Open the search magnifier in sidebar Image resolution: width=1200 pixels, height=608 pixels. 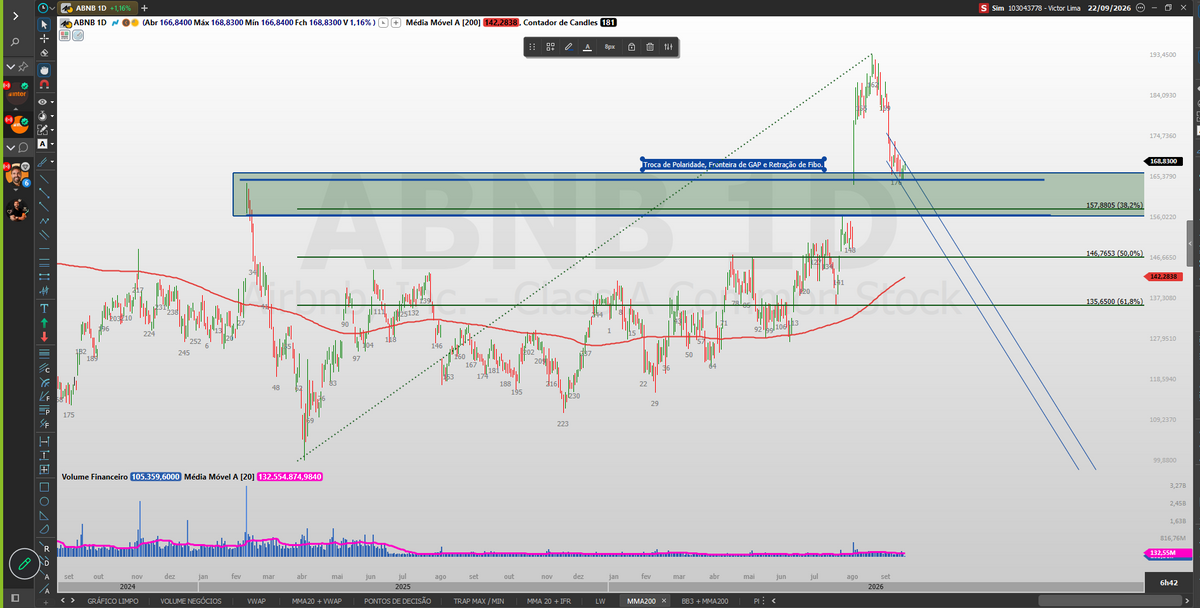coord(15,42)
